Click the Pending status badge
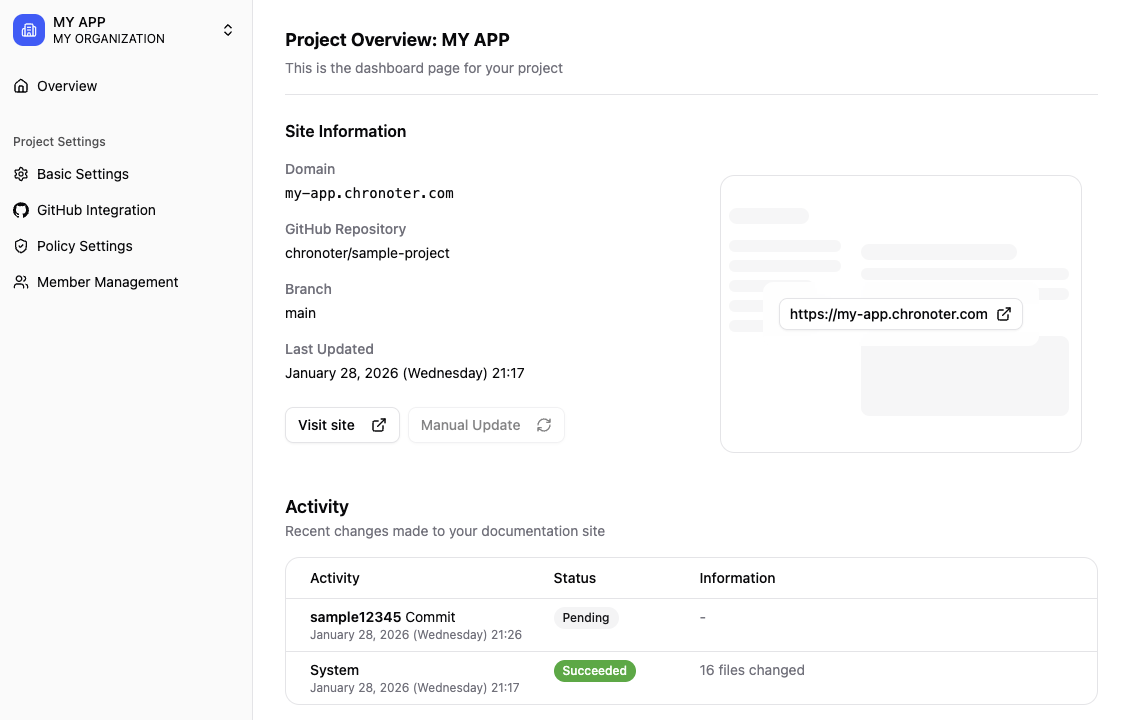The height and width of the screenshot is (720, 1125). 586,617
